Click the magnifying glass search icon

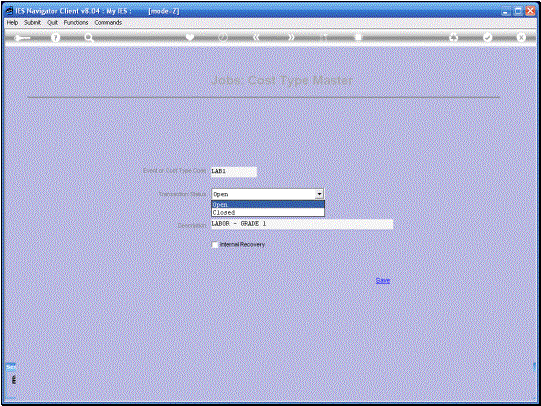pos(89,38)
